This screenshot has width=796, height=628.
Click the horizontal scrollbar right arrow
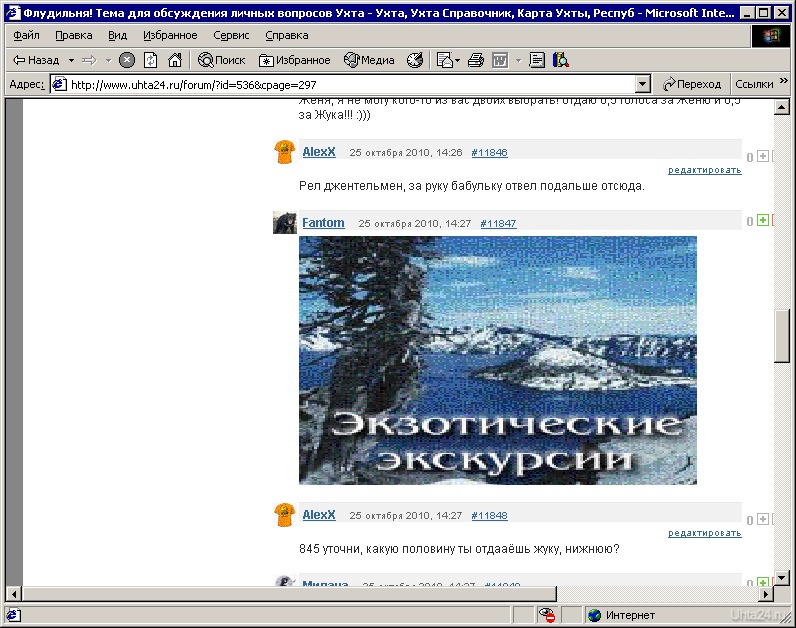pyautogui.click(x=766, y=593)
